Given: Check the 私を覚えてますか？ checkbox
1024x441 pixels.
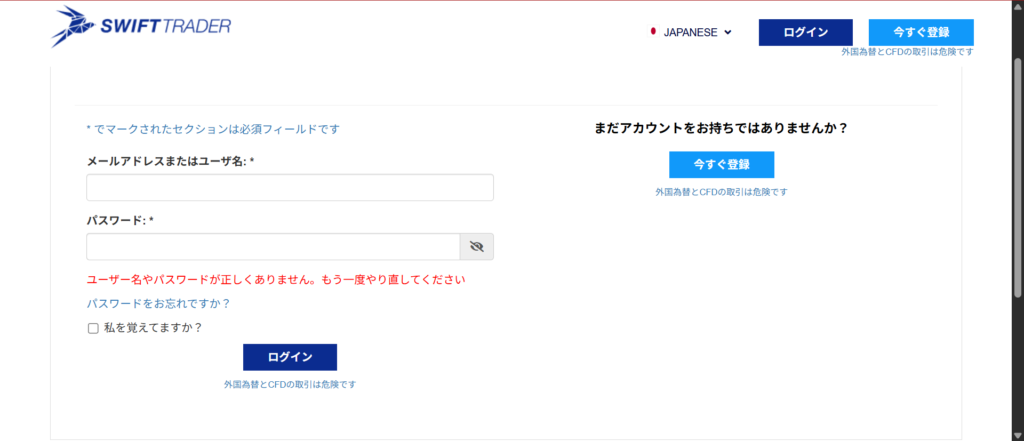Looking at the screenshot, I should coord(93,328).
